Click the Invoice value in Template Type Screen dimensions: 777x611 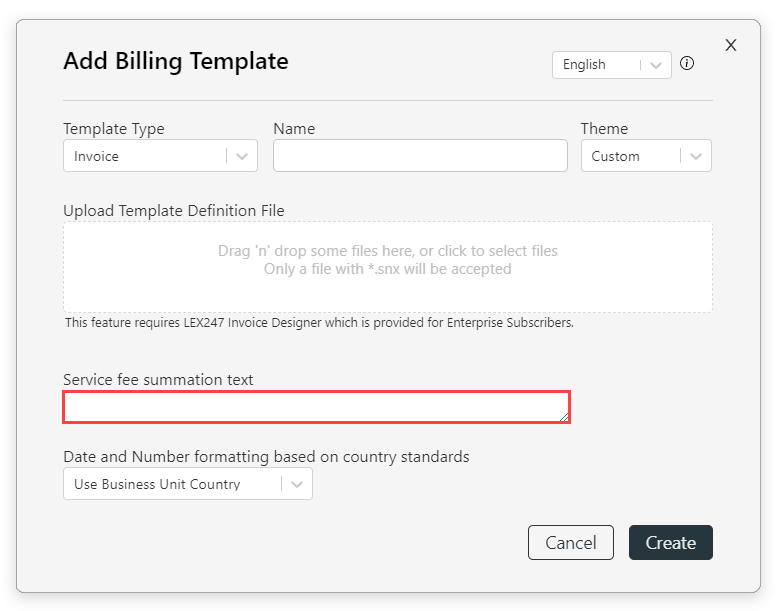[x=96, y=156]
